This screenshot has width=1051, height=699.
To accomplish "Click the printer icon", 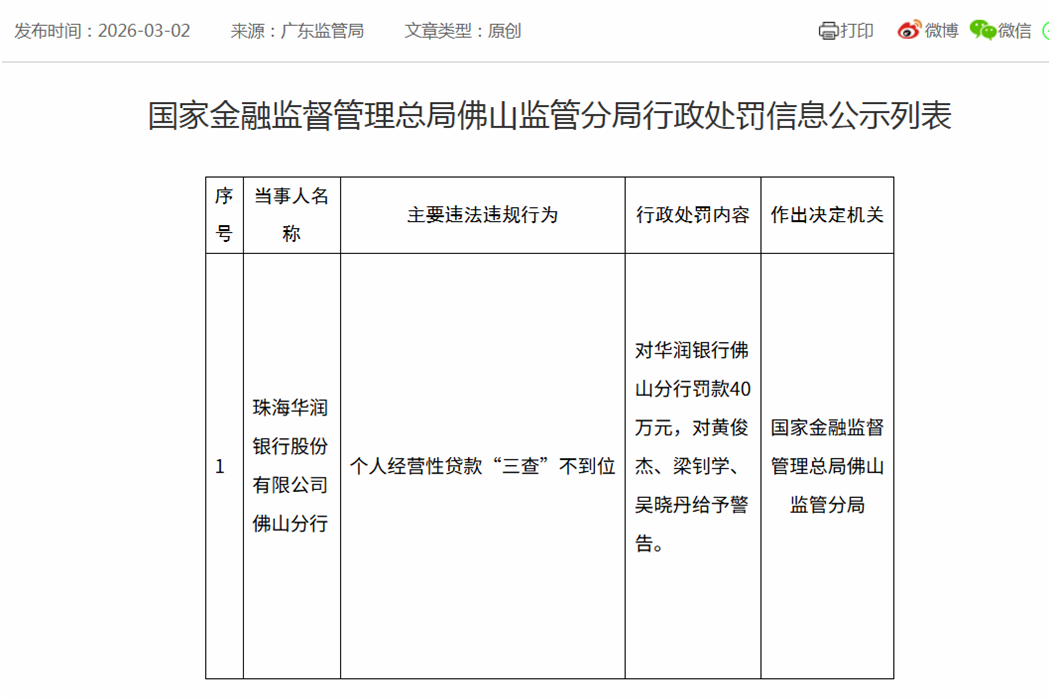I will tap(828, 31).
